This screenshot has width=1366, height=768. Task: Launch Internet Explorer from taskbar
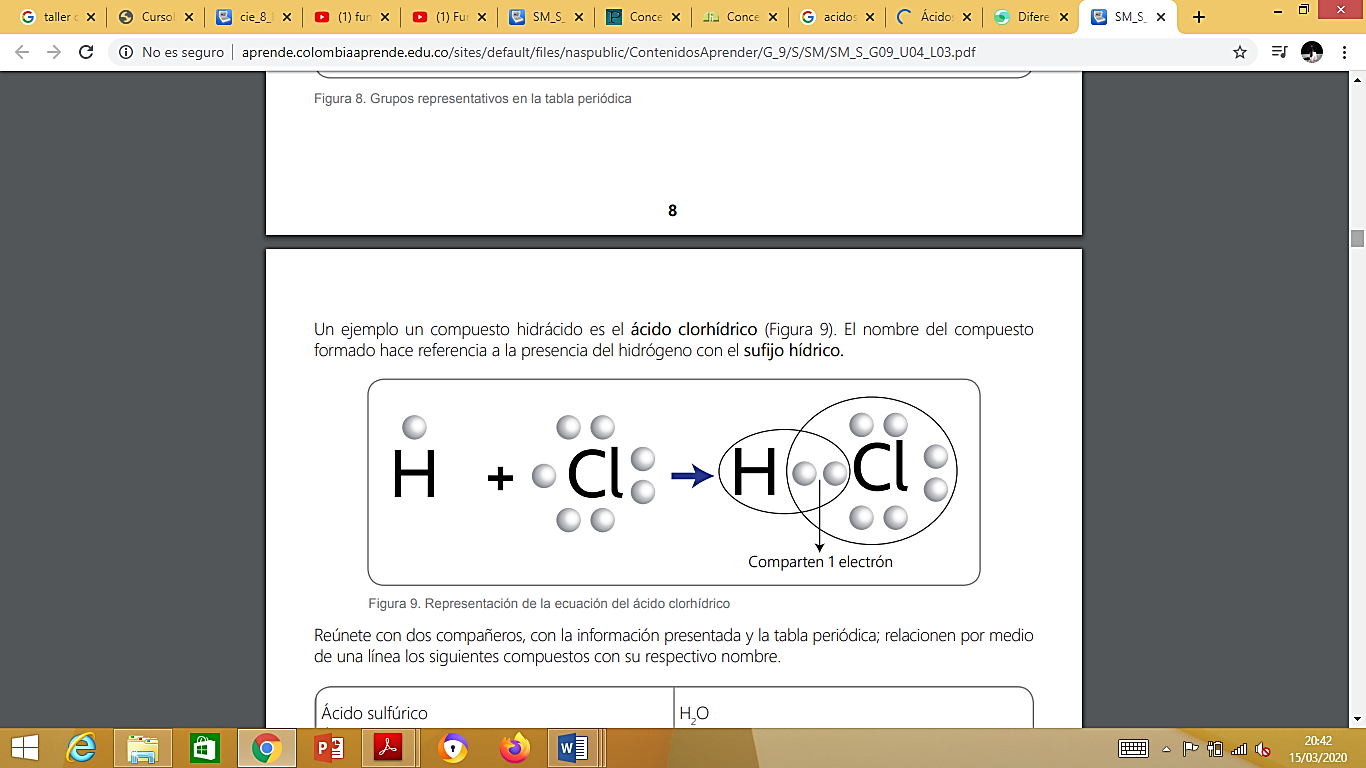pyautogui.click(x=80, y=747)
